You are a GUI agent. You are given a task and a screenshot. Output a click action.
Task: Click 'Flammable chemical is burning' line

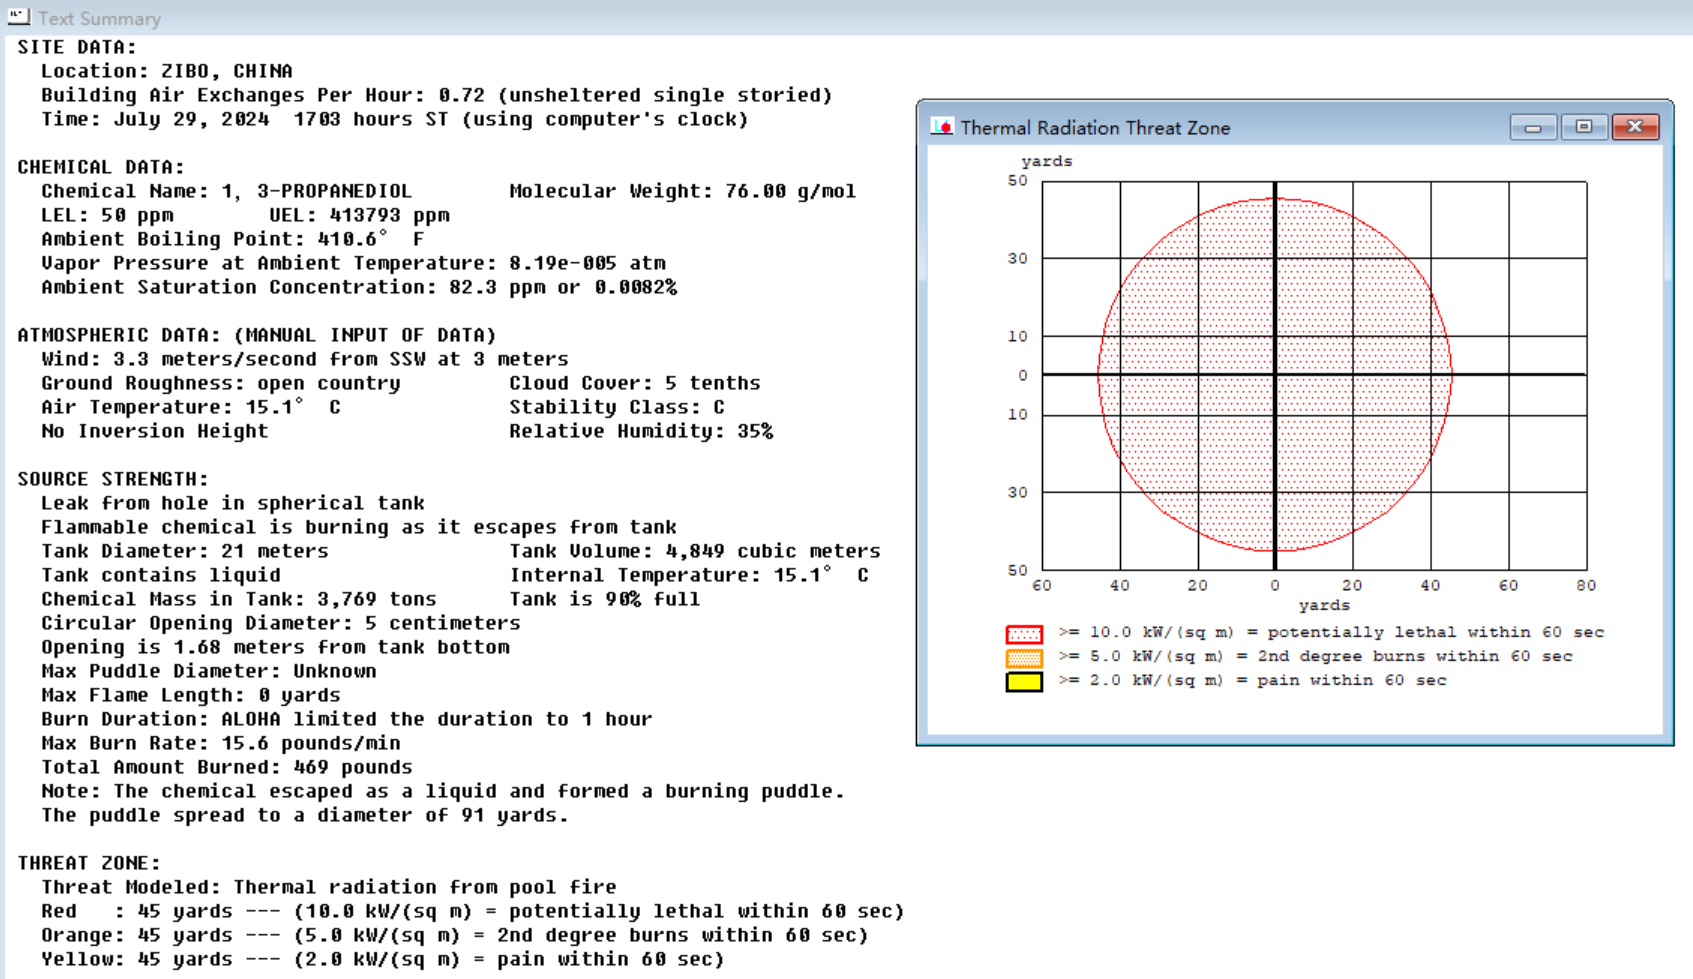point(359,527)
